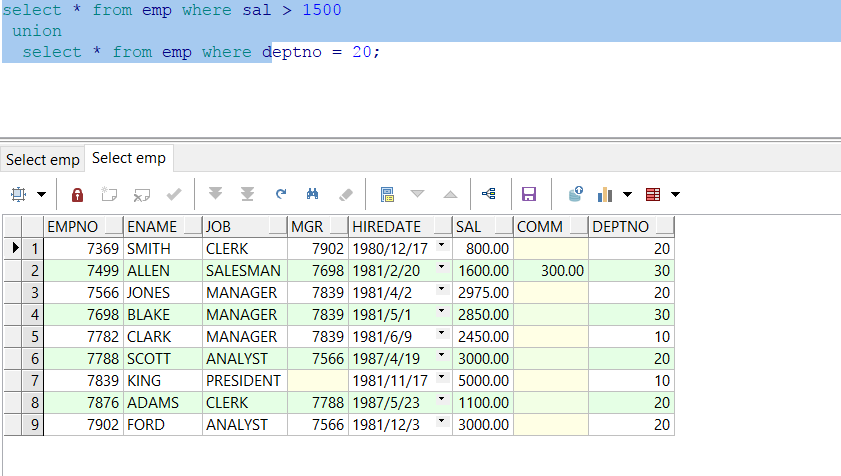Image resolution: width=841 pixels, height=476 pixels.
Task: Click the DEPTNO column header
Action: (631, 226)
